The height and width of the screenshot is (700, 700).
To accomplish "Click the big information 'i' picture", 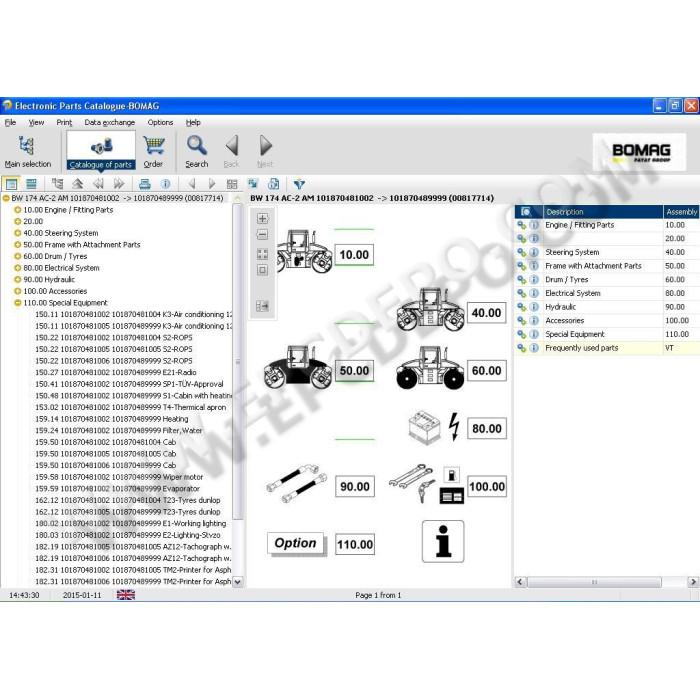I will 443,541.
